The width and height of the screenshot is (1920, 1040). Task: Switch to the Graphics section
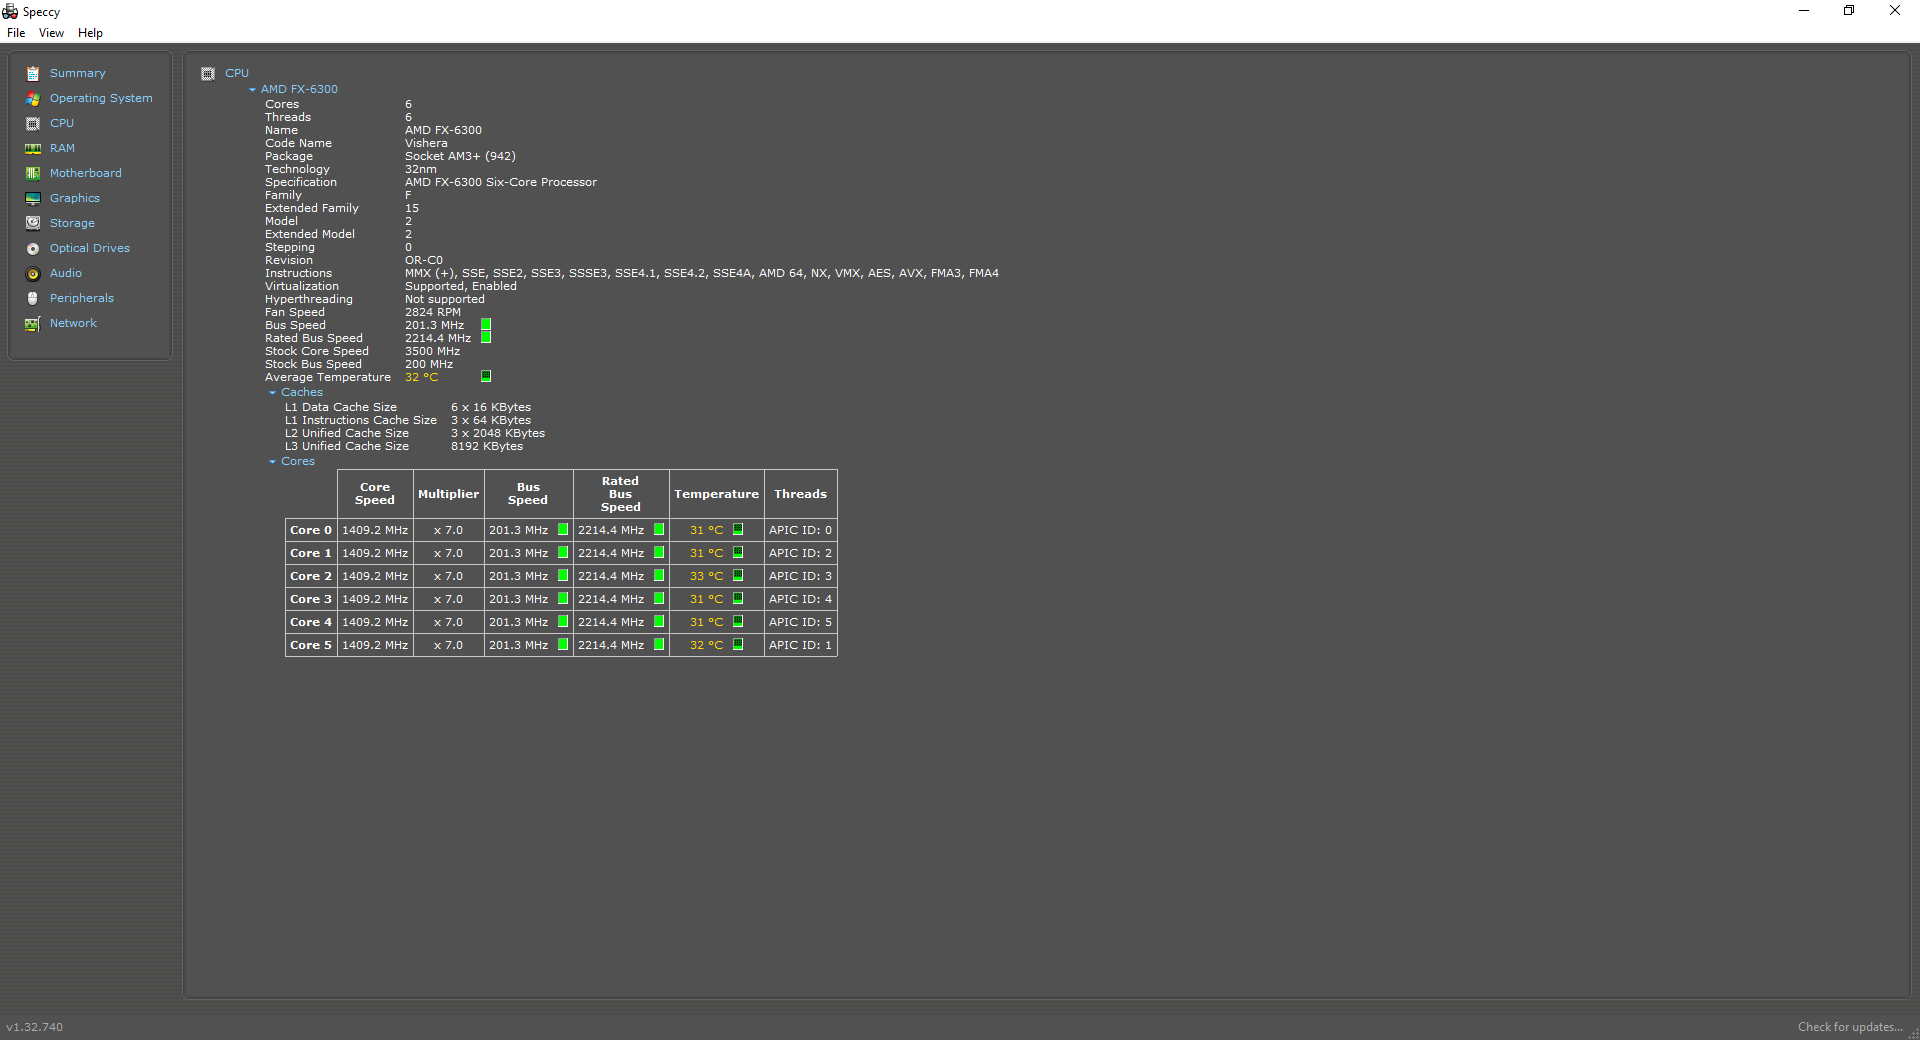coord(75,198)
